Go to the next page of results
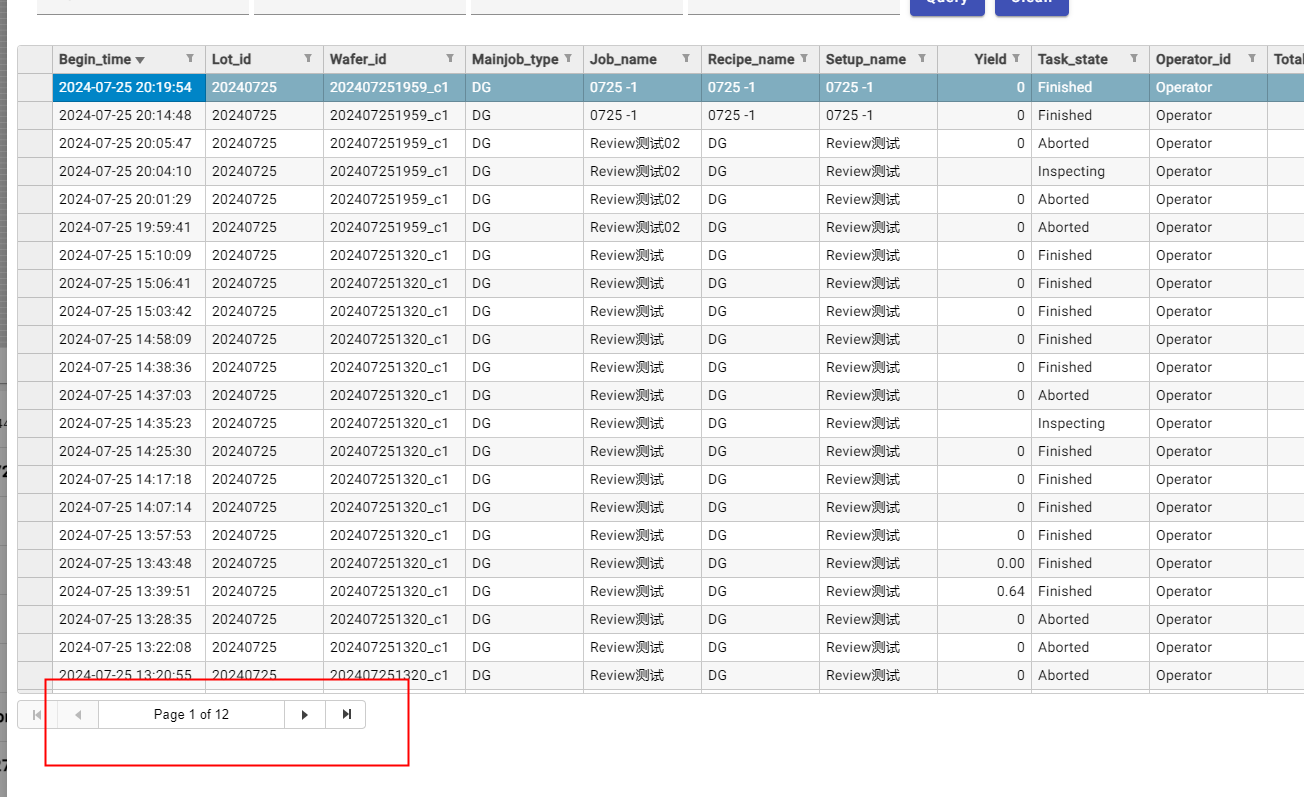The height and width of the screenshot is (797, 1304). coord(305,714)
